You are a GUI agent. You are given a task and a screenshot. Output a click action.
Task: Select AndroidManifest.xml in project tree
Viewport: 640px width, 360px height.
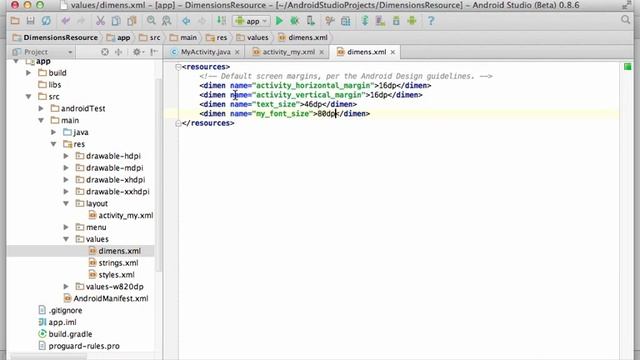pos(106,298)
